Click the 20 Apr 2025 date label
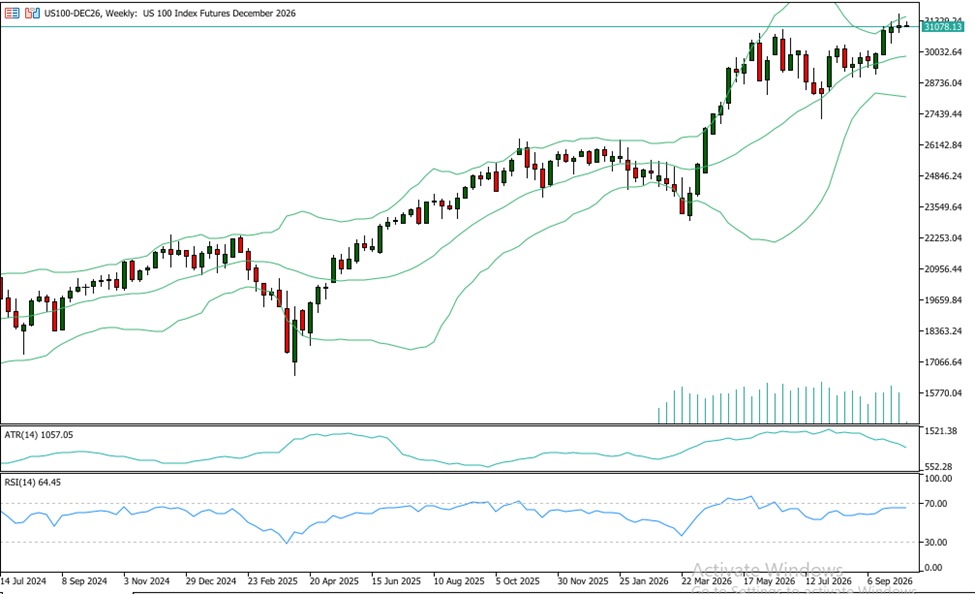 pyautogui.click(x=334, y=581)
